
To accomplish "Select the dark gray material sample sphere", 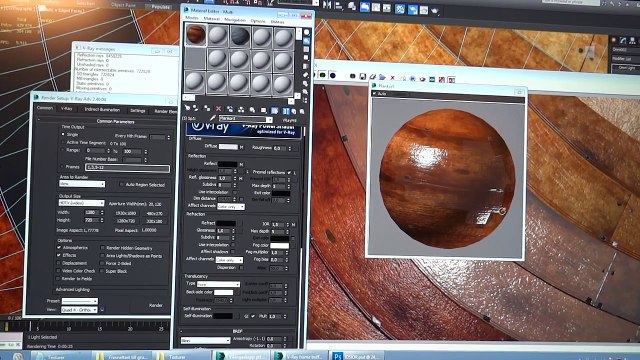I will click(x=240, y=36).
